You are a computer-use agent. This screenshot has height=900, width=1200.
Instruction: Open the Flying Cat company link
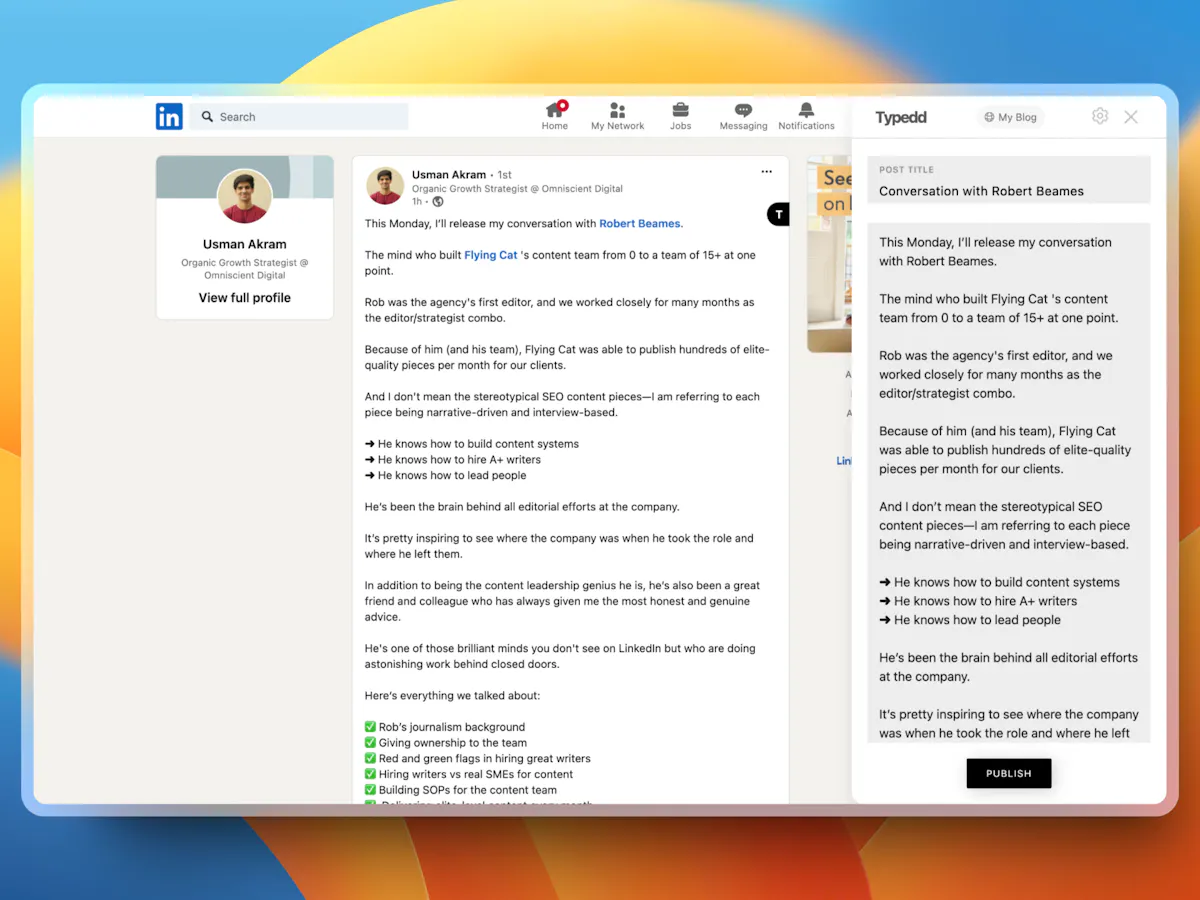click(x=491, y=255)
